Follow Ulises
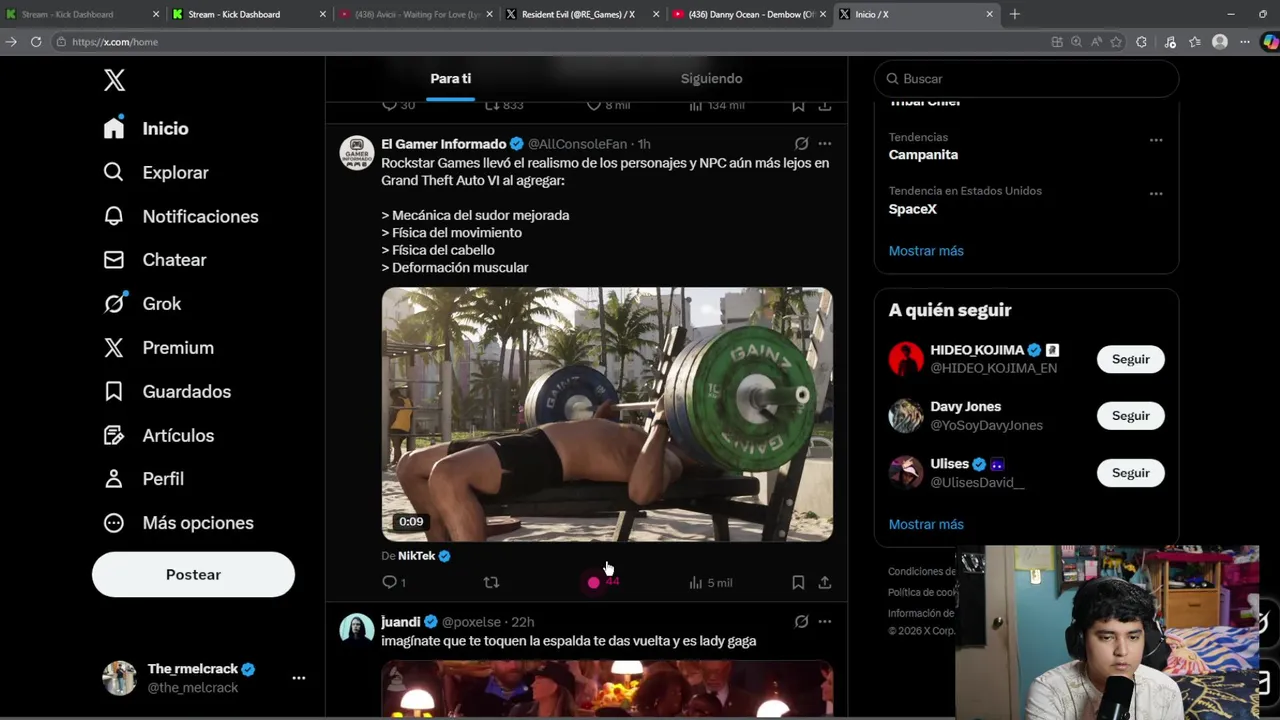Viewport: 1280px width, 720px height. [1131, 473]
